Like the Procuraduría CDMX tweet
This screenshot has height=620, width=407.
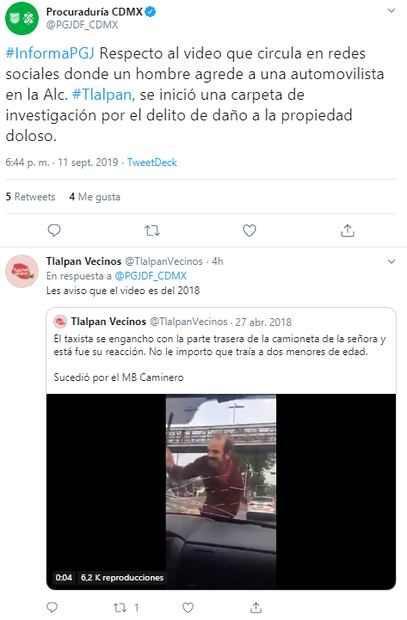click(249, 230)
